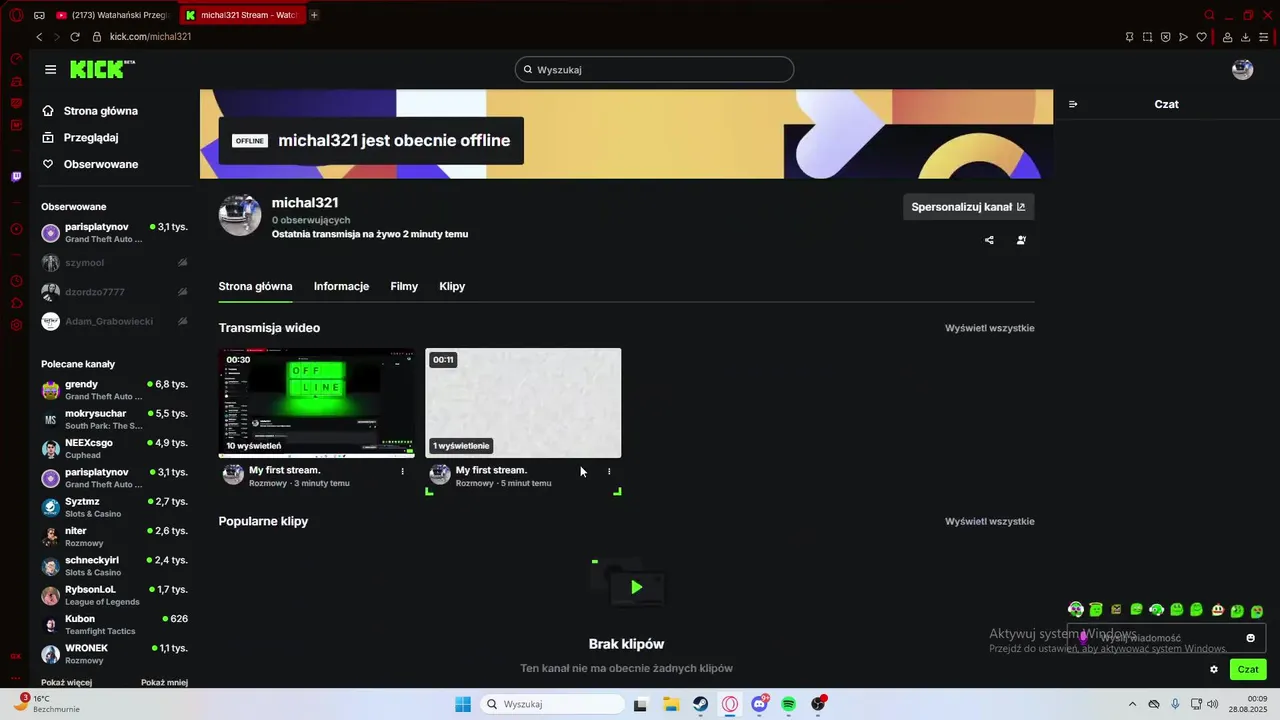
Task: Open Twitch in the Opera sidebar
Action: point(16,177)
